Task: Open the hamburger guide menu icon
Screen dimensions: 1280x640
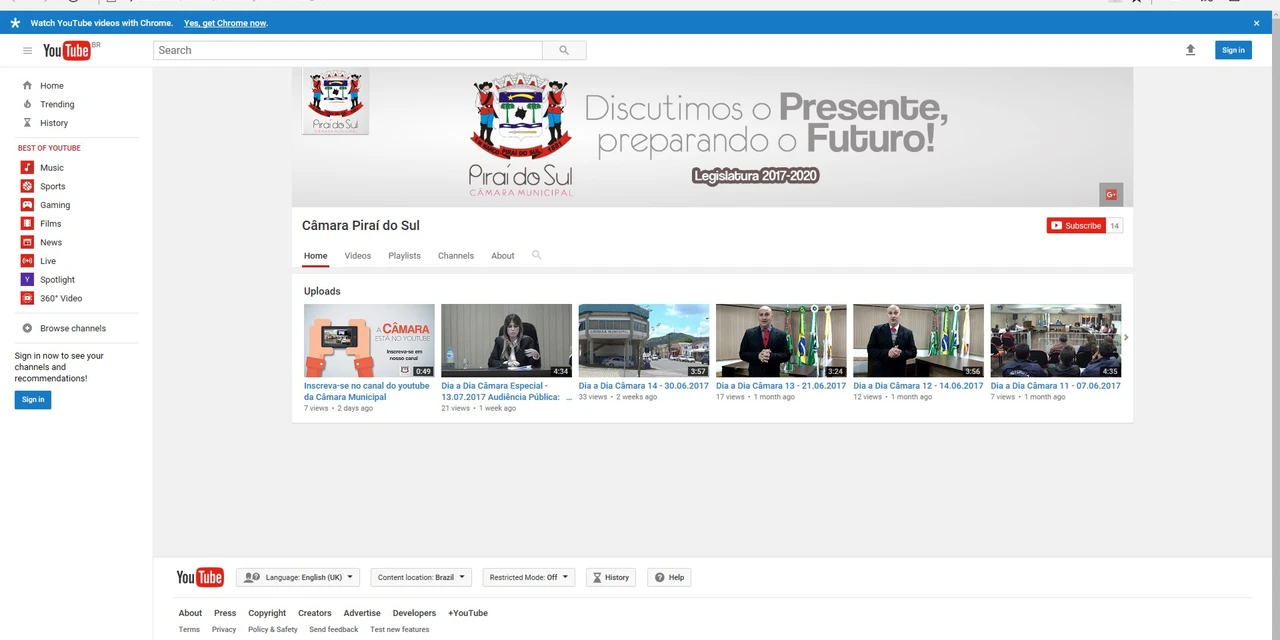Action: pos(27,50)
